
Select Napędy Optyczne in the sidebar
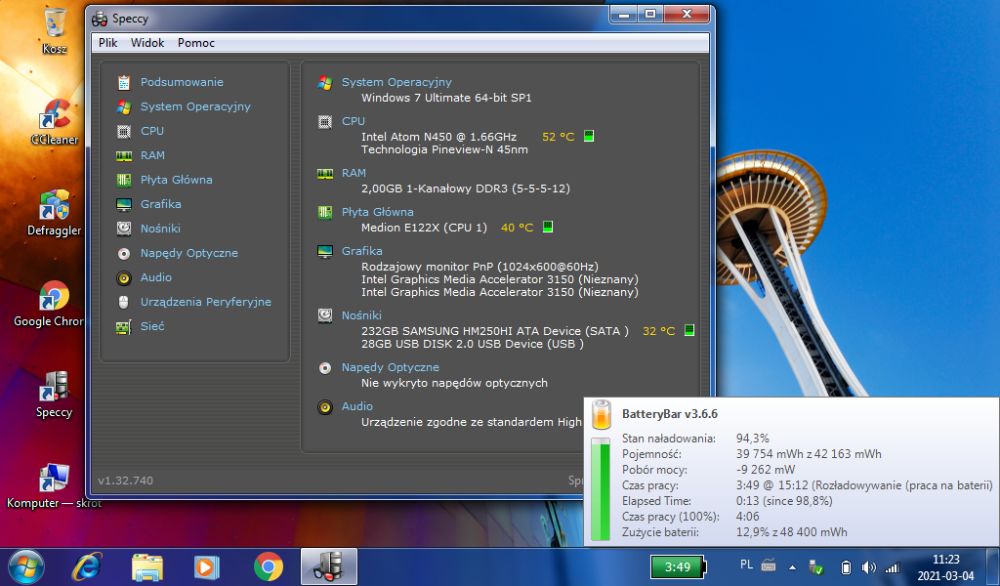pyautogui.click(x=189, y=253)
